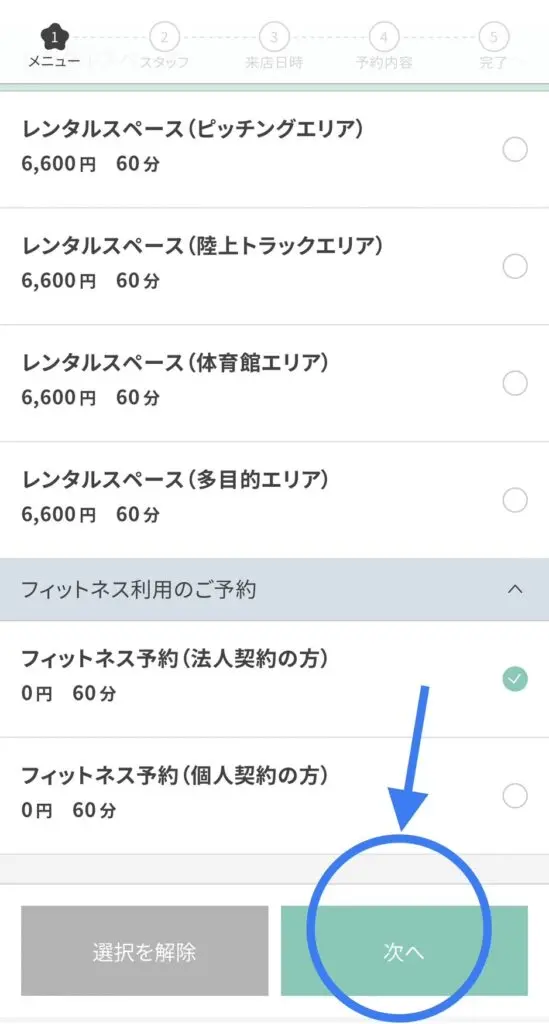The image size is (549, 1024).
Task: Click step 3 来店日時 circle icon
Action: [274, 37]
